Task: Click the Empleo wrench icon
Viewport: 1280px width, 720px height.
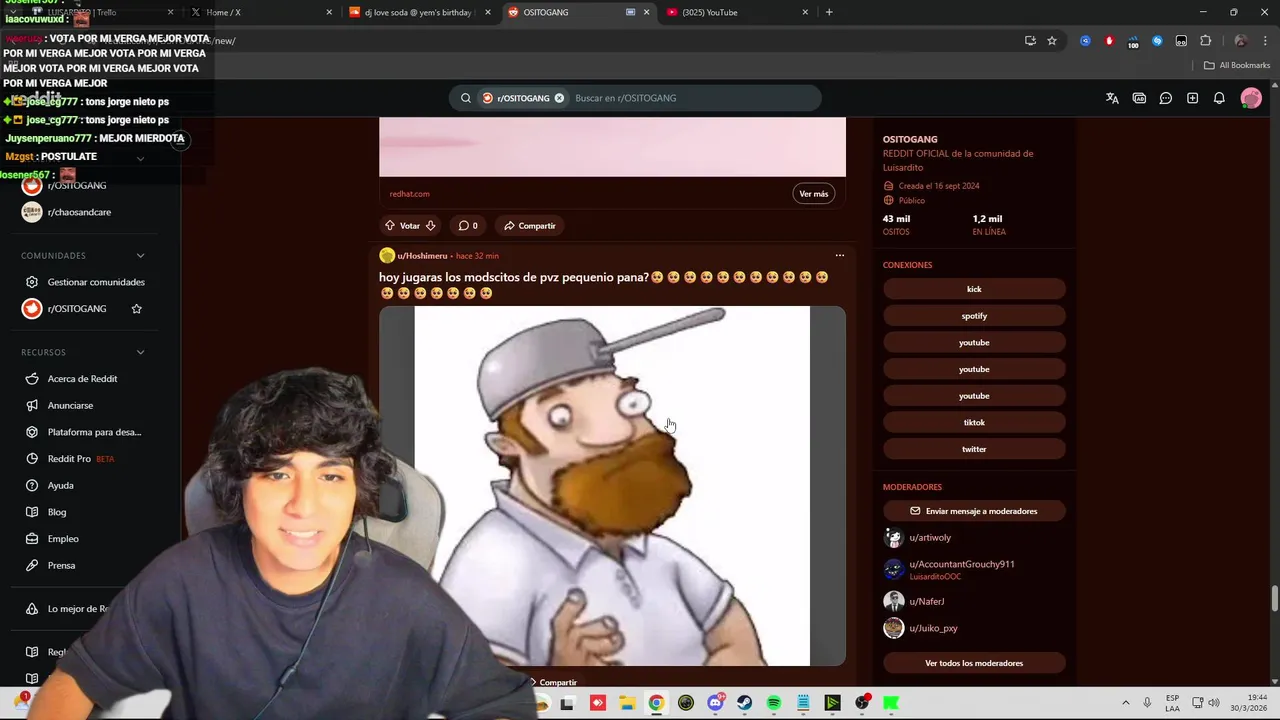Action: (x=32, y=539)
